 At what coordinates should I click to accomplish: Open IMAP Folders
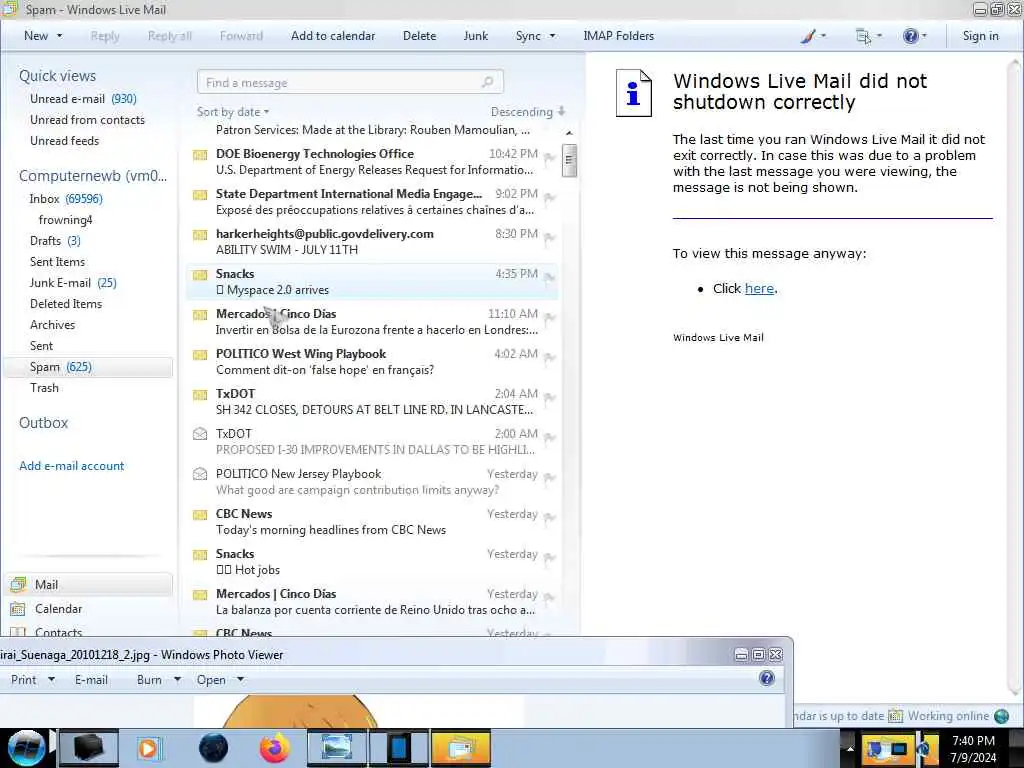click(618, 36)
